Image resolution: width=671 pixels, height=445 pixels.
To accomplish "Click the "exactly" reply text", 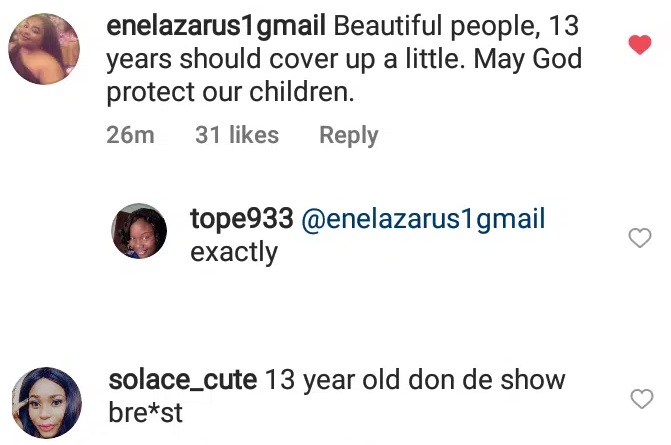I will coord(234,252).
